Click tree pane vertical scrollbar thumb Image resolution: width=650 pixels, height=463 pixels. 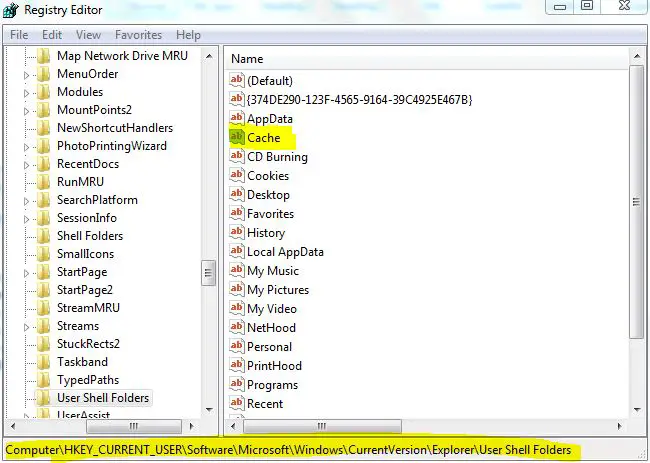pyautogui.click(x=209, y=273)
